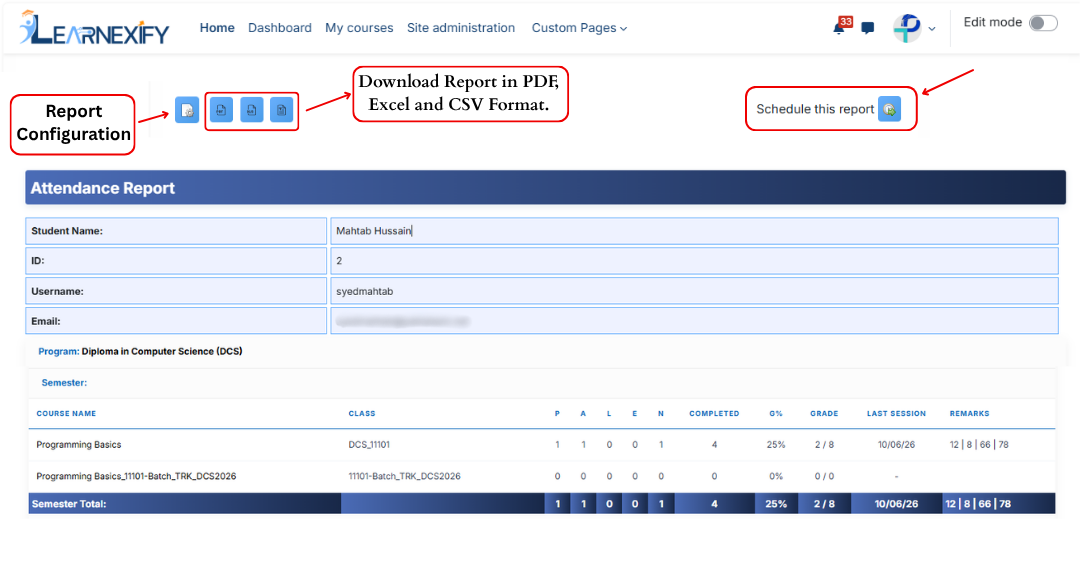Open the messaging chat bubble icon

click(x=868, y=28)
